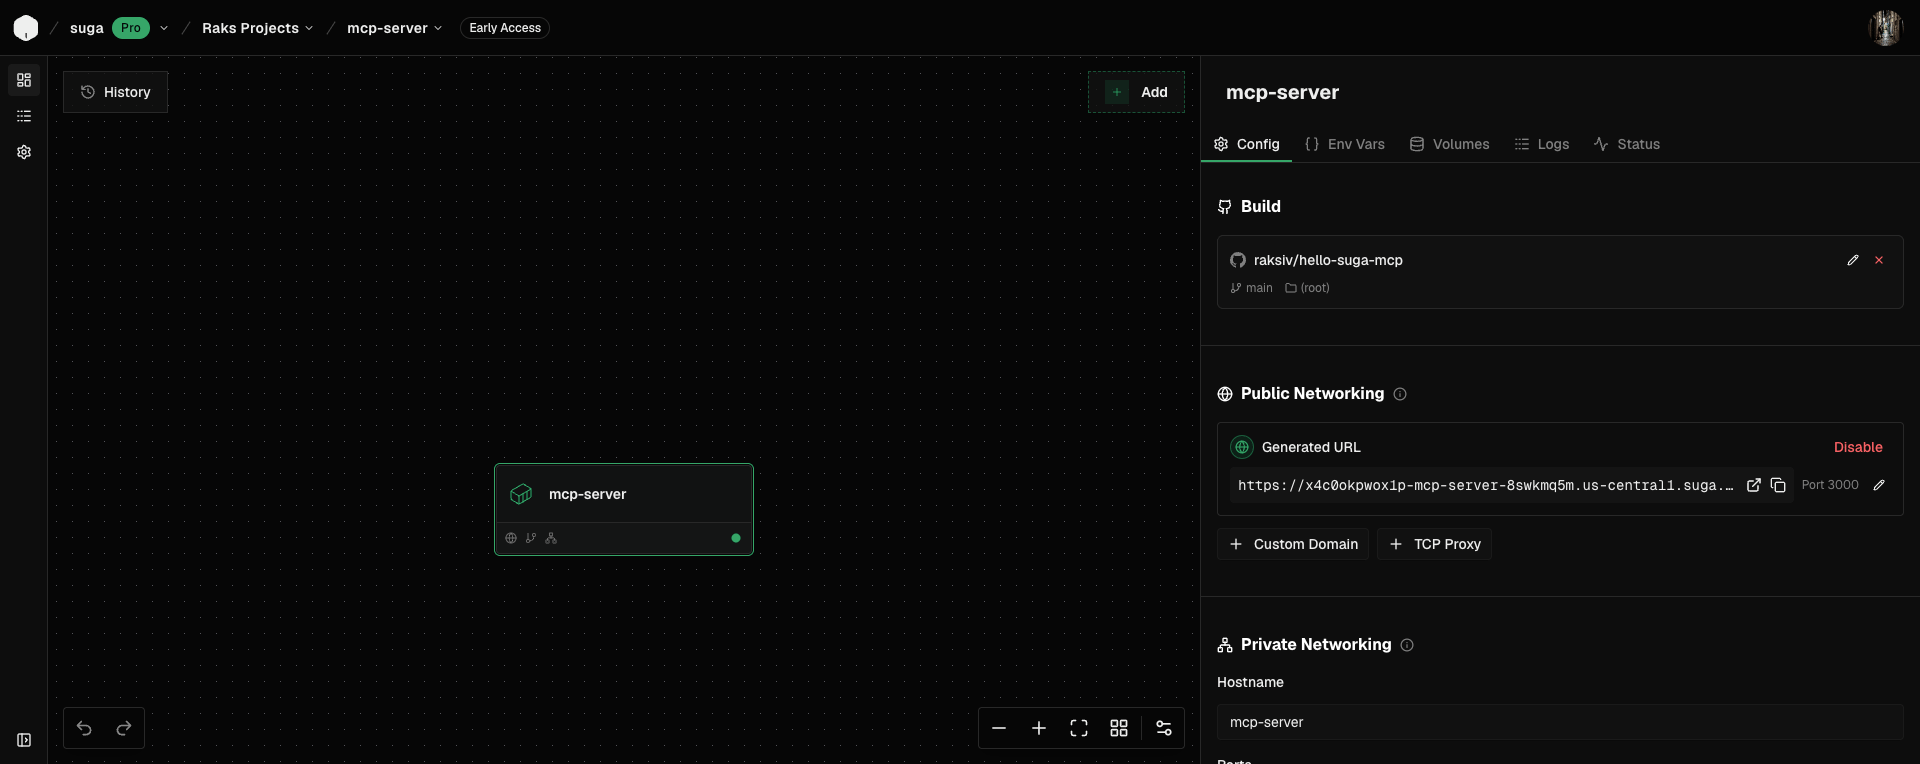Click the user avatar
1920x764 pixels.
tap(1886, 28)
